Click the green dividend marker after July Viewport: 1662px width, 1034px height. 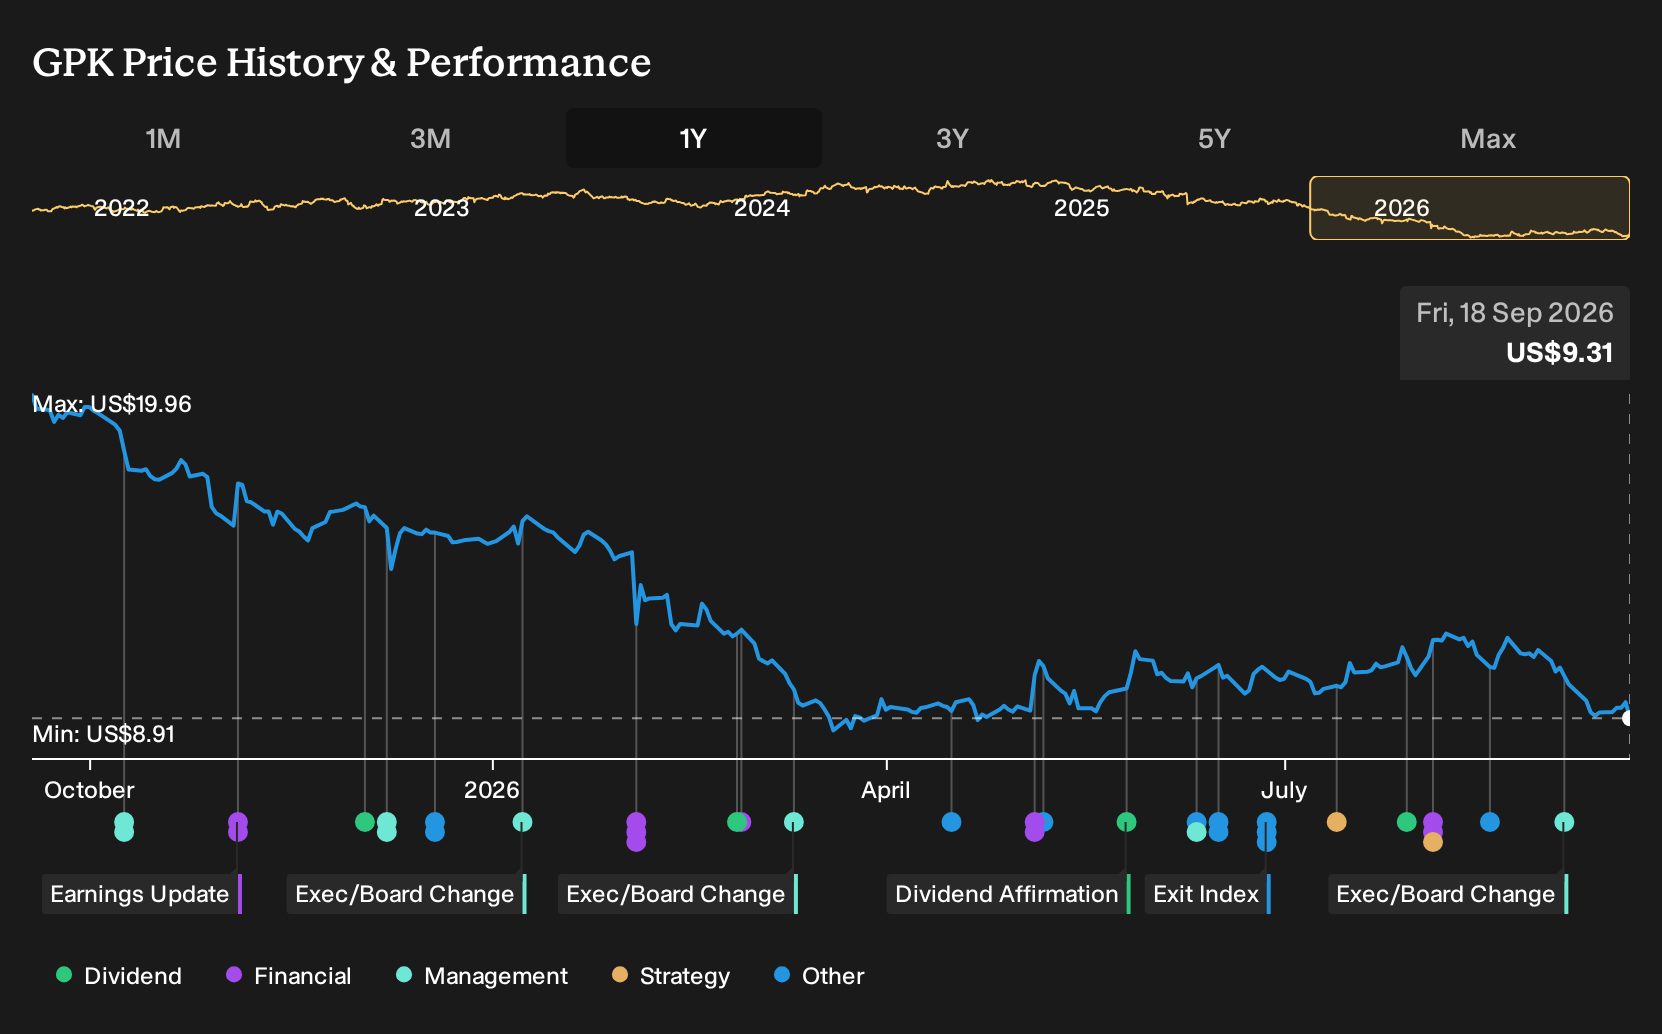(x=1406, y=822)
